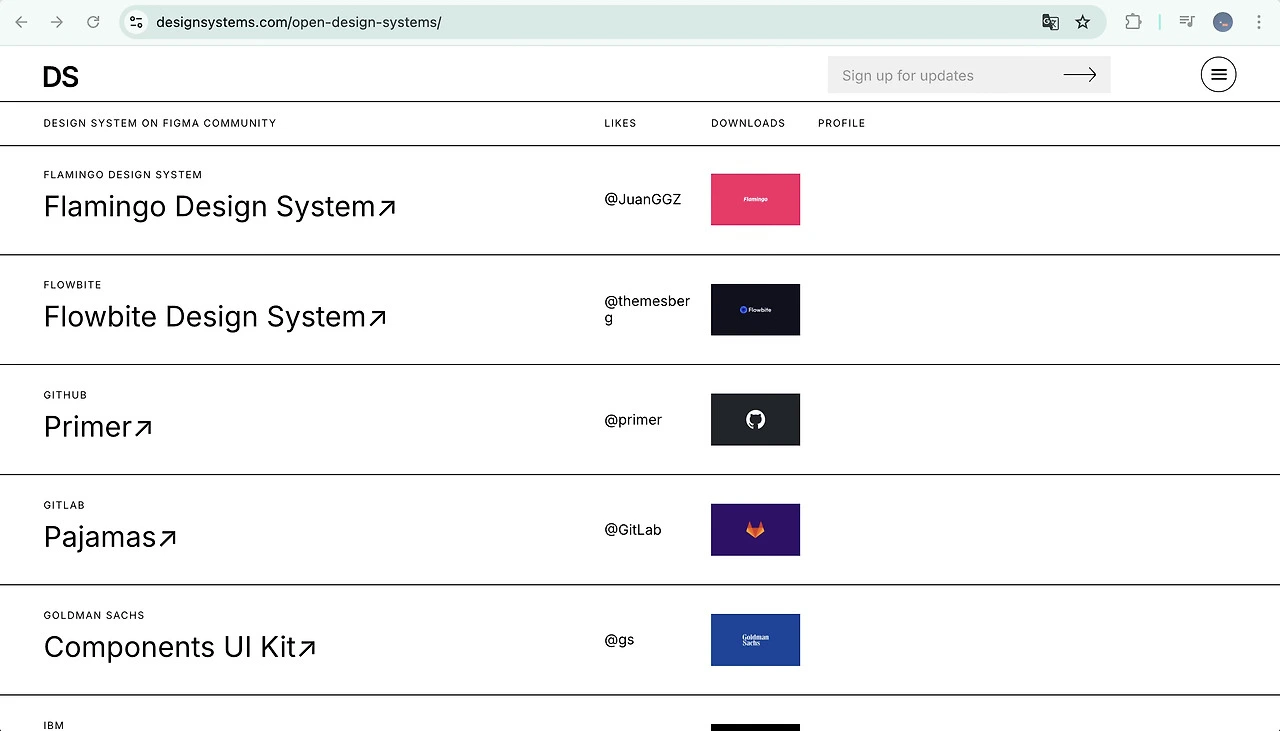Open the Flowbite Design System link

click(x=215, y=316)
